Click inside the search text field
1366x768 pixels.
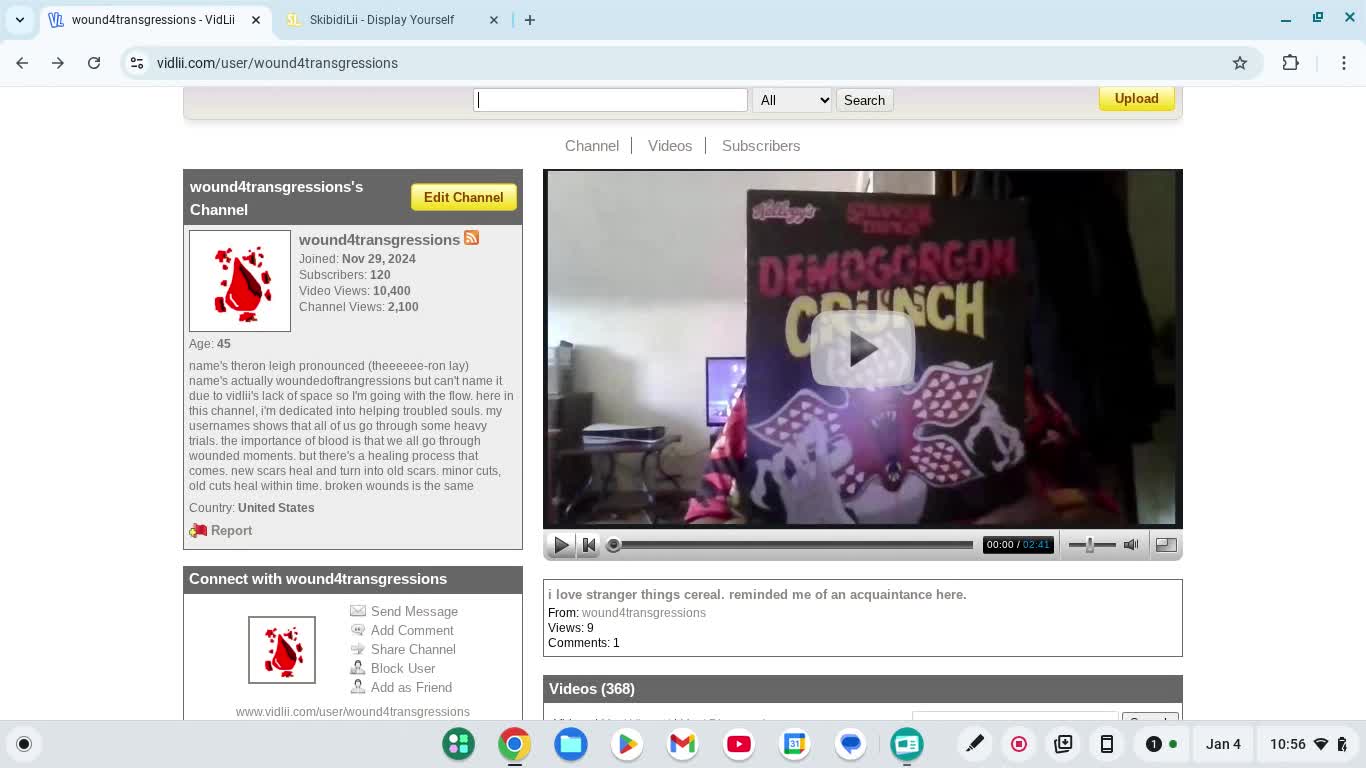point(610,100)
